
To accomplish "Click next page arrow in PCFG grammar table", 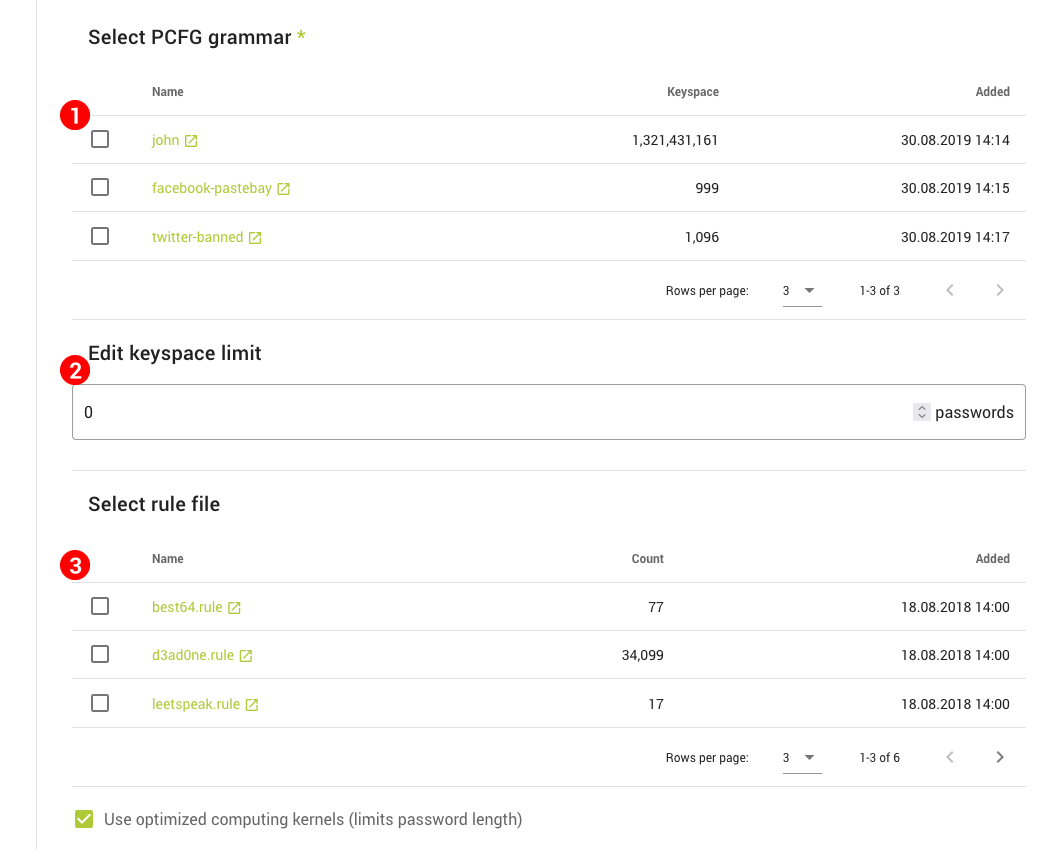I will [x=1000, y=290].
